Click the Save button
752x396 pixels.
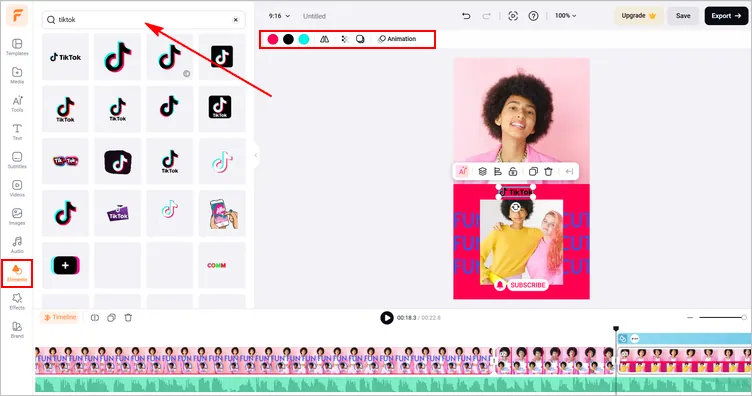click(x=683, y=16)
